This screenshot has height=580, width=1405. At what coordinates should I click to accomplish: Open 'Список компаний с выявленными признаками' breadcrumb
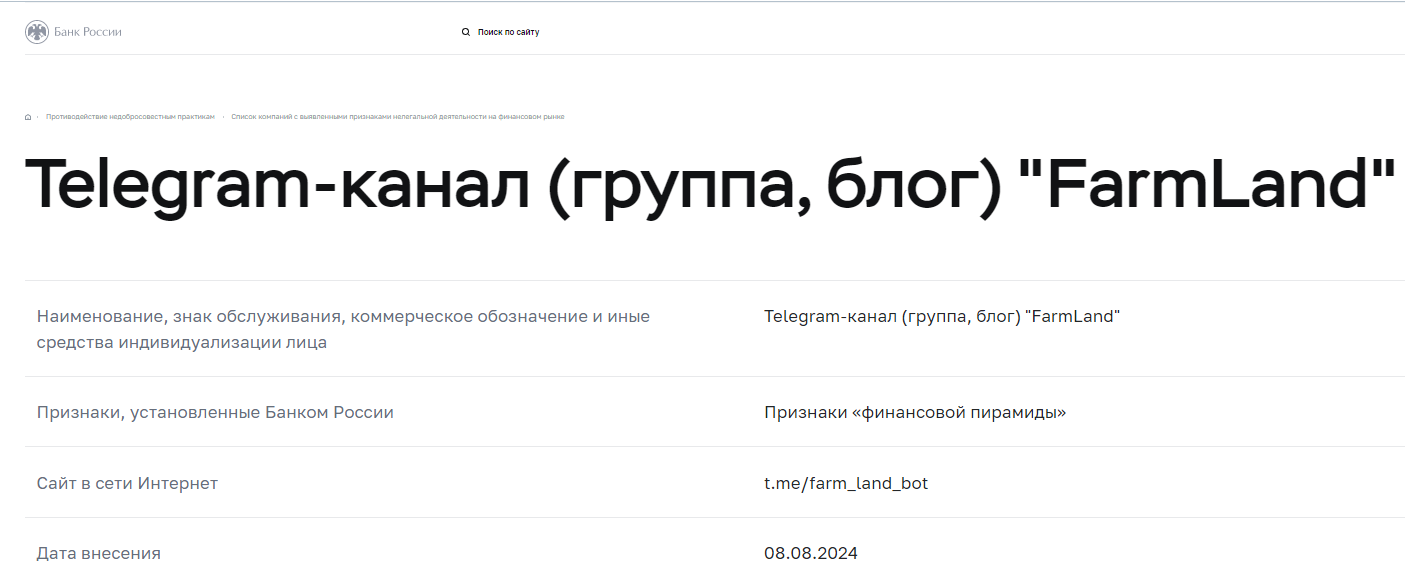[397, 117]
